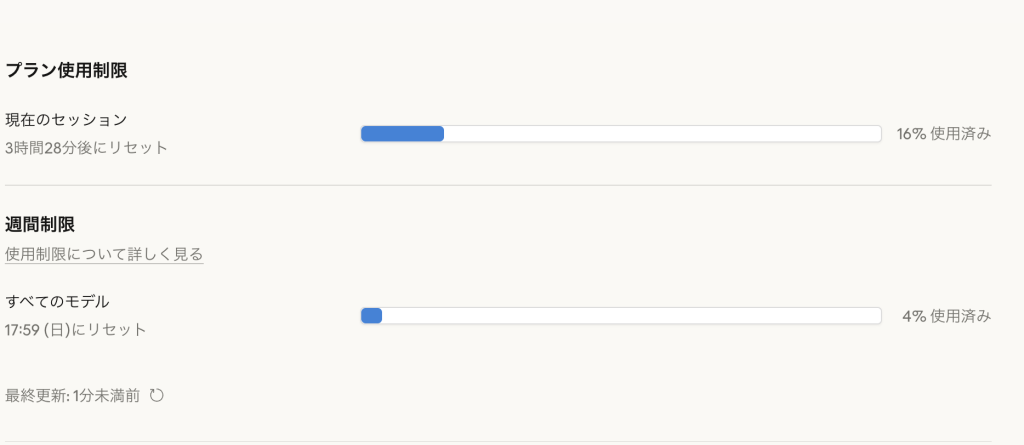Select the 現在のセッション label
The height and width of the screenshot is (445, 1024).
point(66,120)
